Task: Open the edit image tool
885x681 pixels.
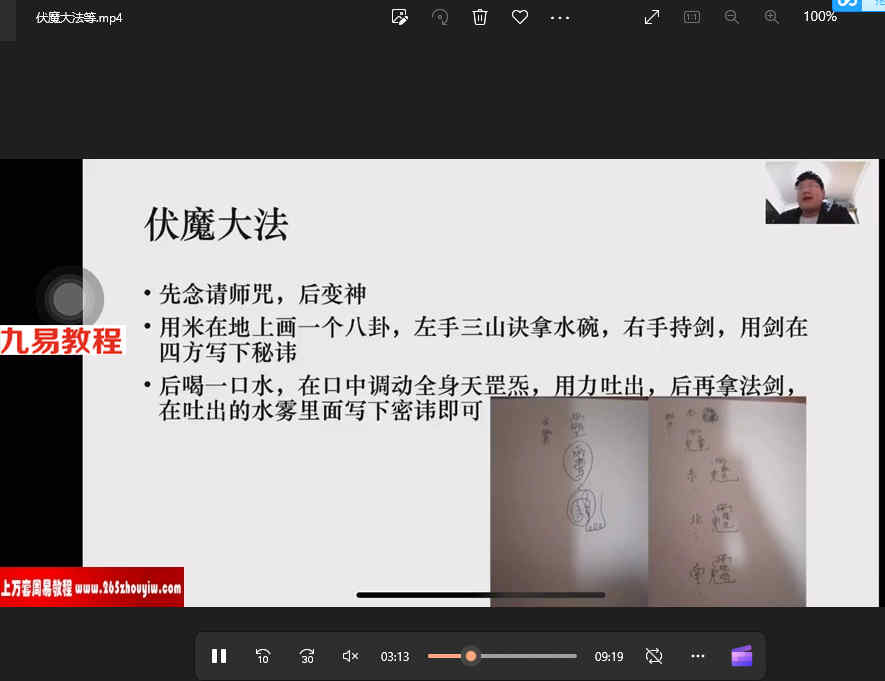Action: coord(400,17)
